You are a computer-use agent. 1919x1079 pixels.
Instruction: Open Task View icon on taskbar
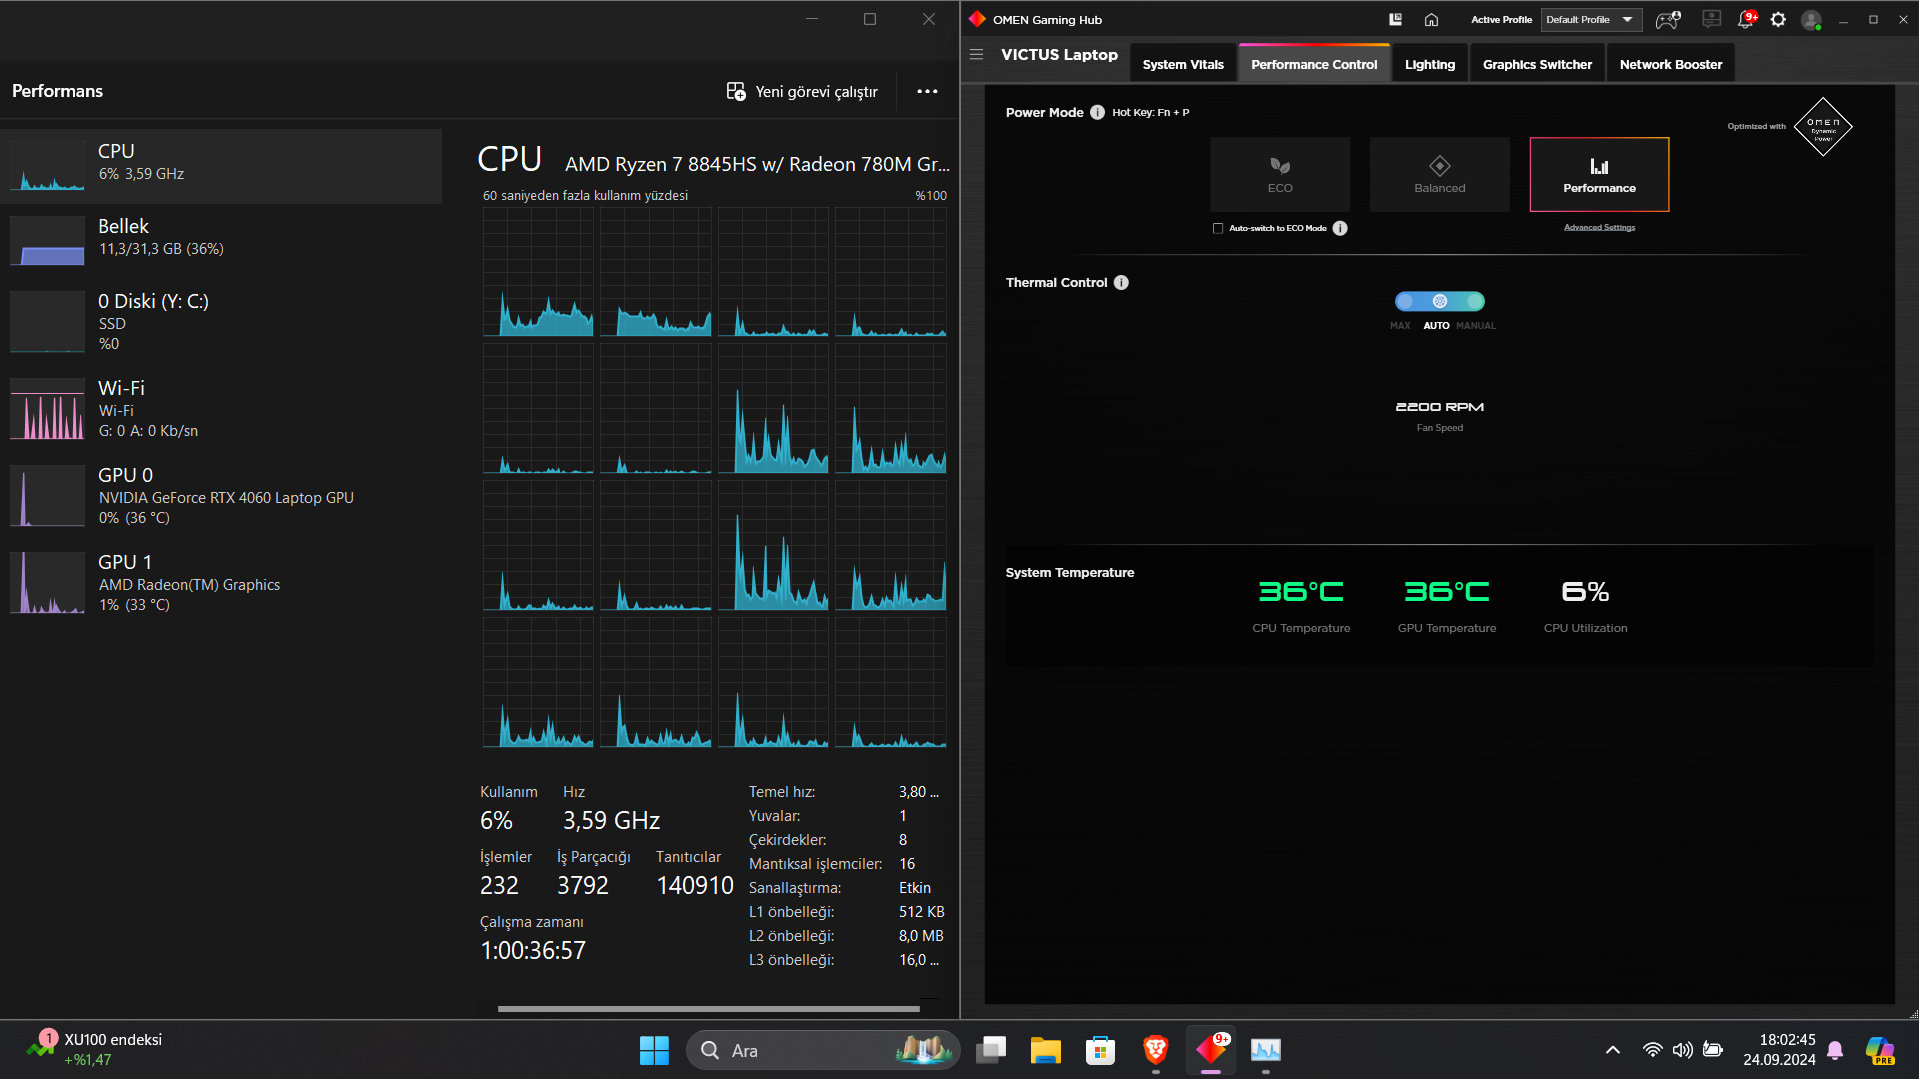[991, 1050]
